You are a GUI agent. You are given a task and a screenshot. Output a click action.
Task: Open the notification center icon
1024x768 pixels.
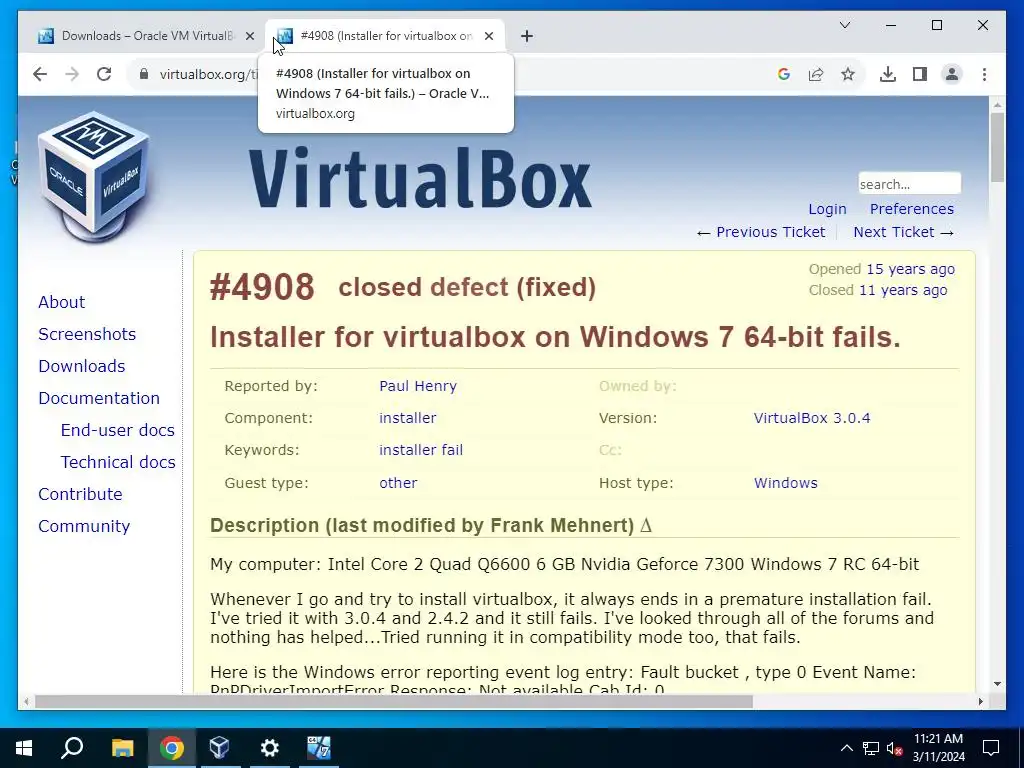click(991, 748)
